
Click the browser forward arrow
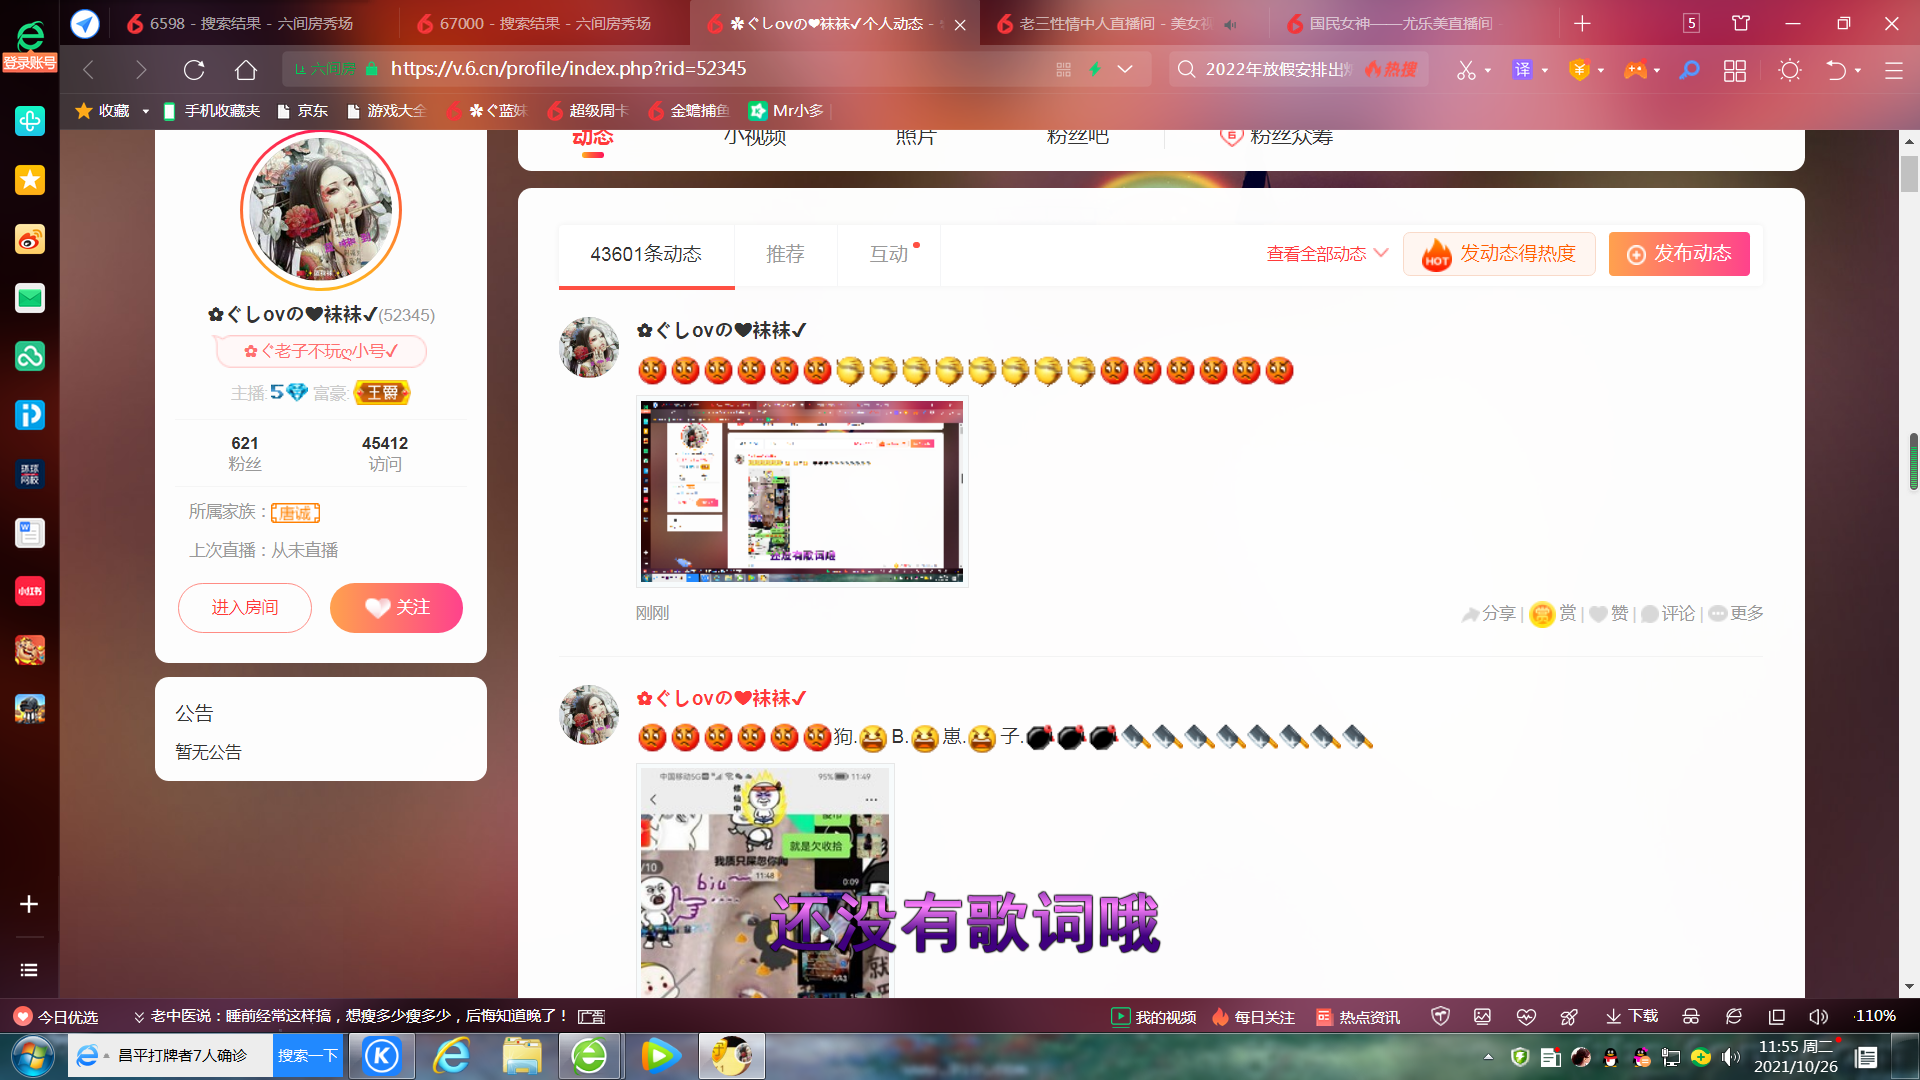click(140, 69)
